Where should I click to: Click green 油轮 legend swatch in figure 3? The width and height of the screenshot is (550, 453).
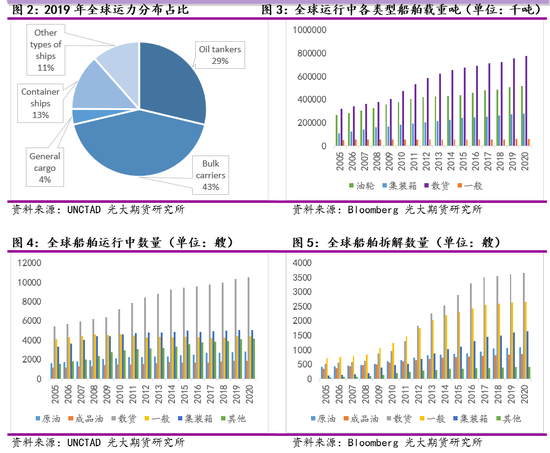pos(351,185)
